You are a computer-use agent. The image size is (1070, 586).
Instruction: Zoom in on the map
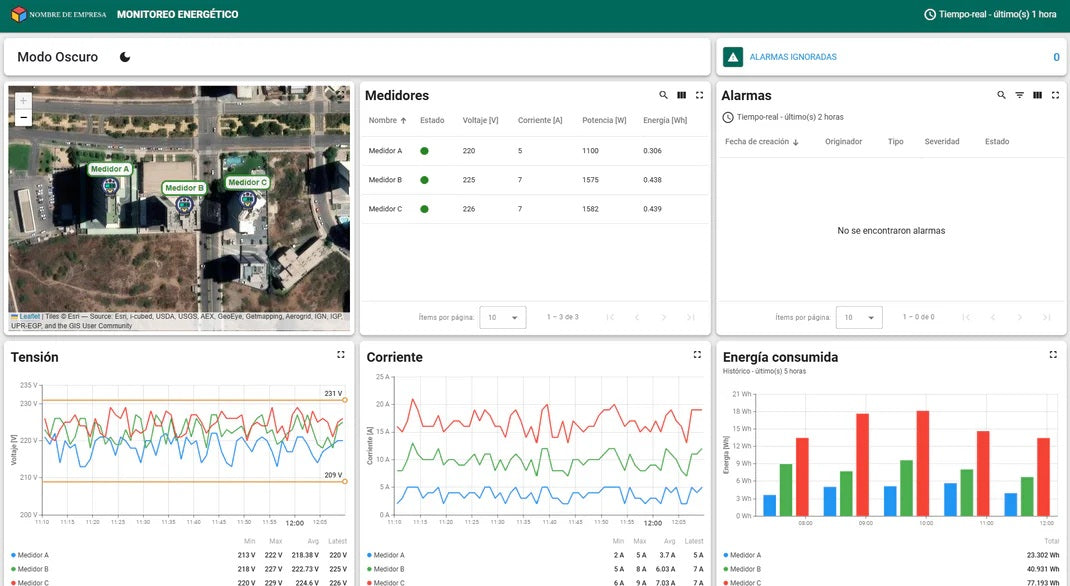pos(24,101)
